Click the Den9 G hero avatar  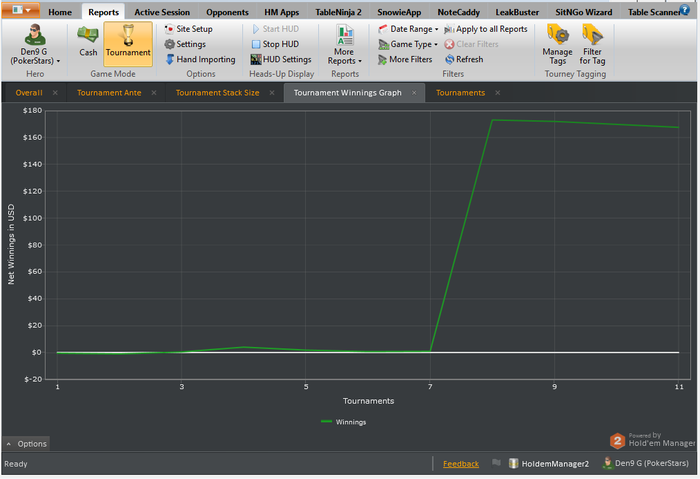(x=35, y=35)
